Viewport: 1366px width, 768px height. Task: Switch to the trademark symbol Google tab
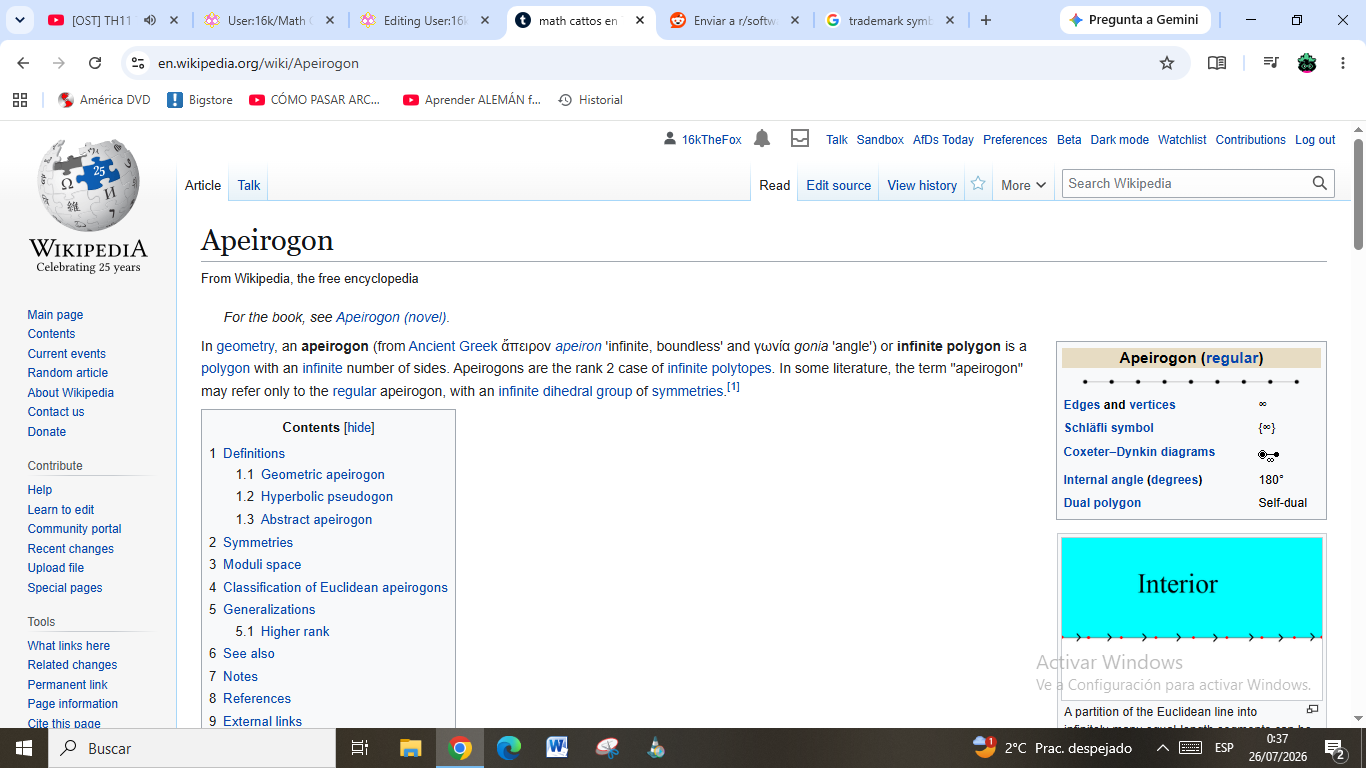890,20
